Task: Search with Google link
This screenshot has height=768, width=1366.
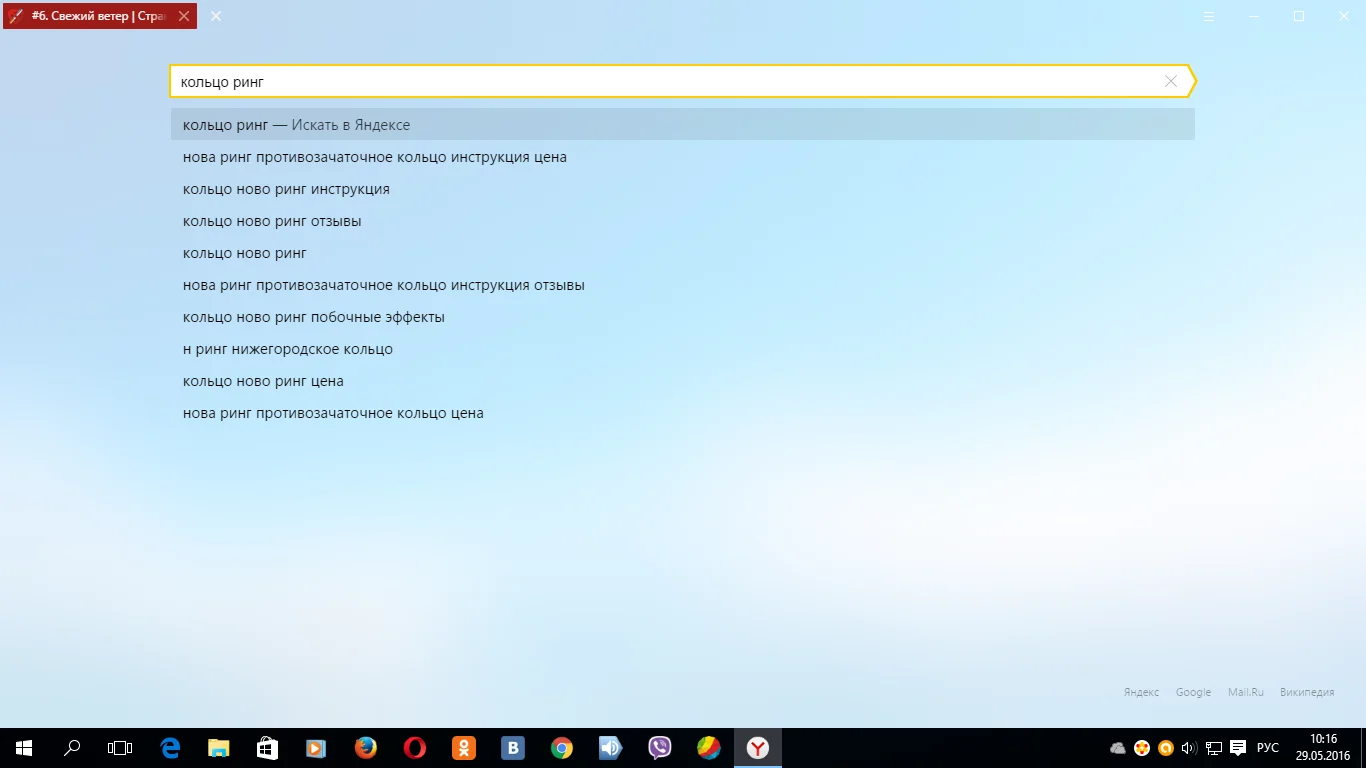Action: [1193, 692]
